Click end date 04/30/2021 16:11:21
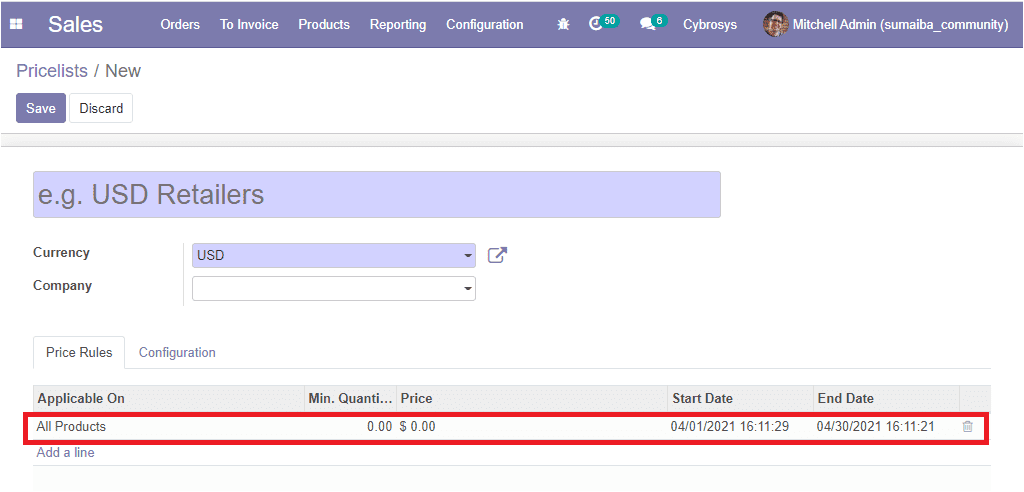 875,427
